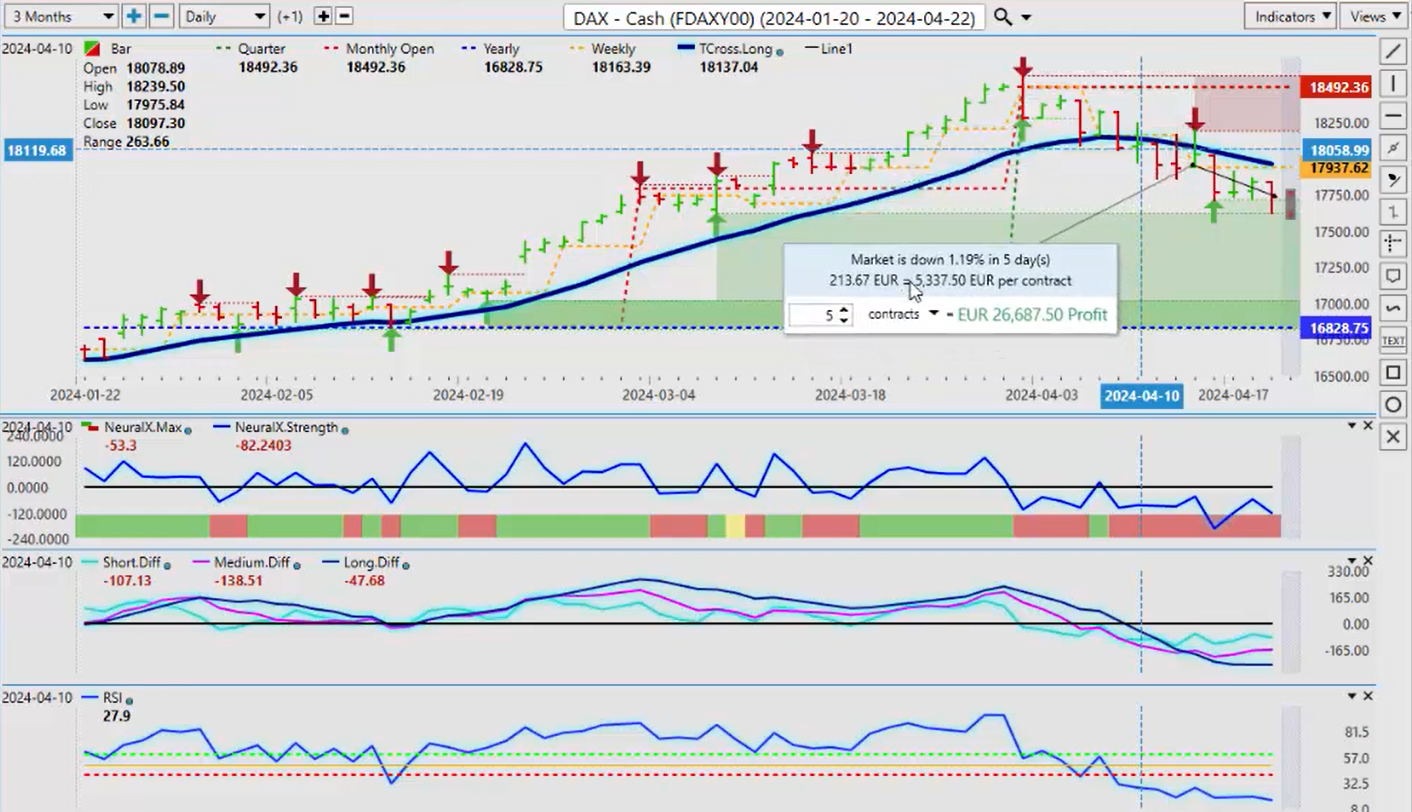Select the ellipse drawing tool
The height and width of the screenshot is (812, 1412).
pyautogui.click(x=1393, y=405)
